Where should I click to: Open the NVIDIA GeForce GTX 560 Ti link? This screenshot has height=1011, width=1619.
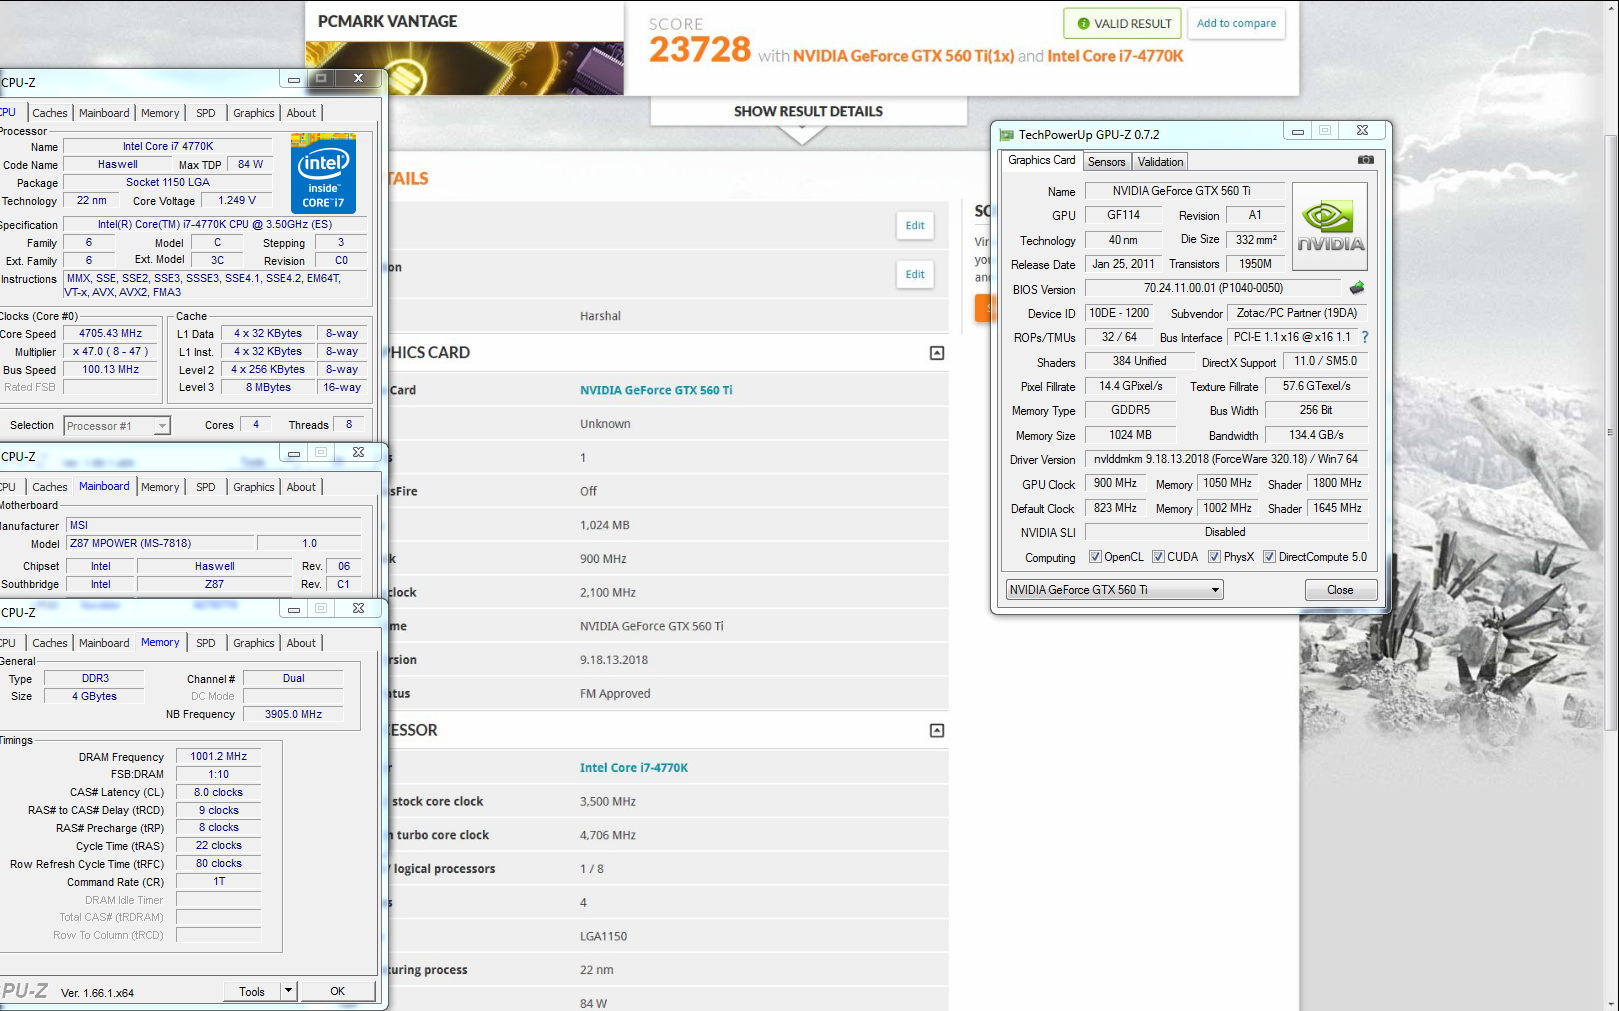click(x=656, y=390)
